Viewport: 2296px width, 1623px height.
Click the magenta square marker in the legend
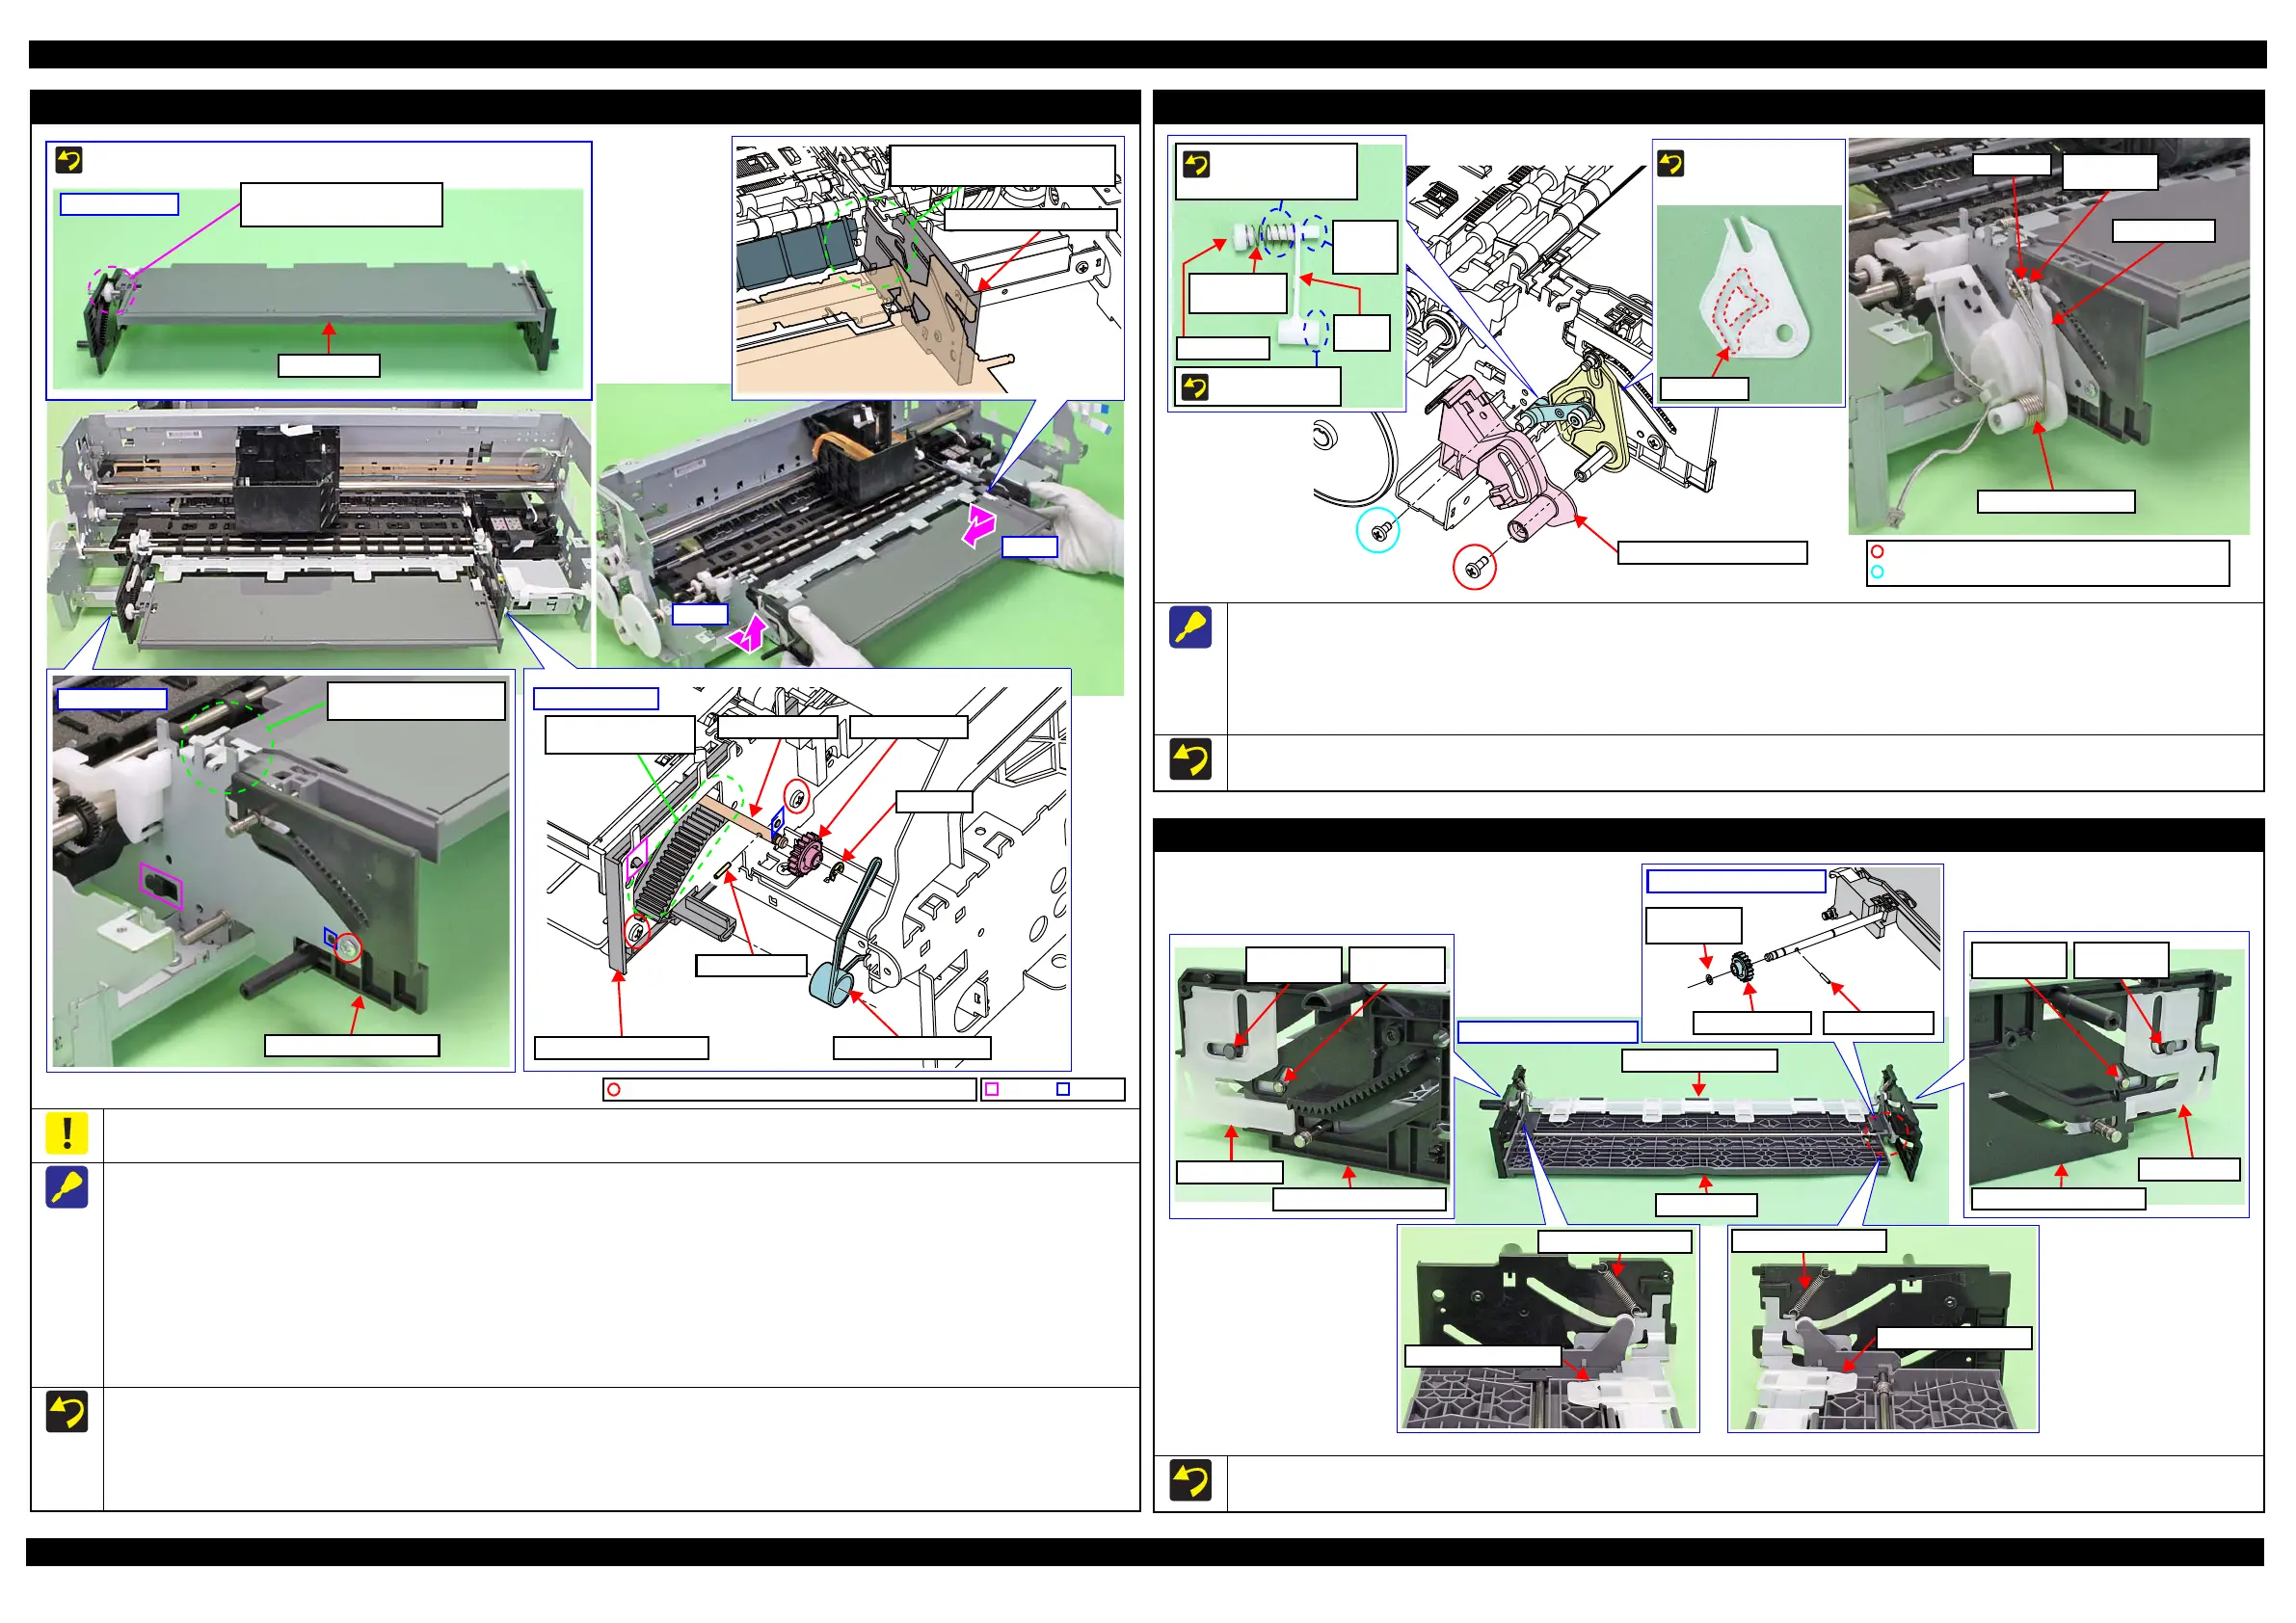coord(992,1089)
